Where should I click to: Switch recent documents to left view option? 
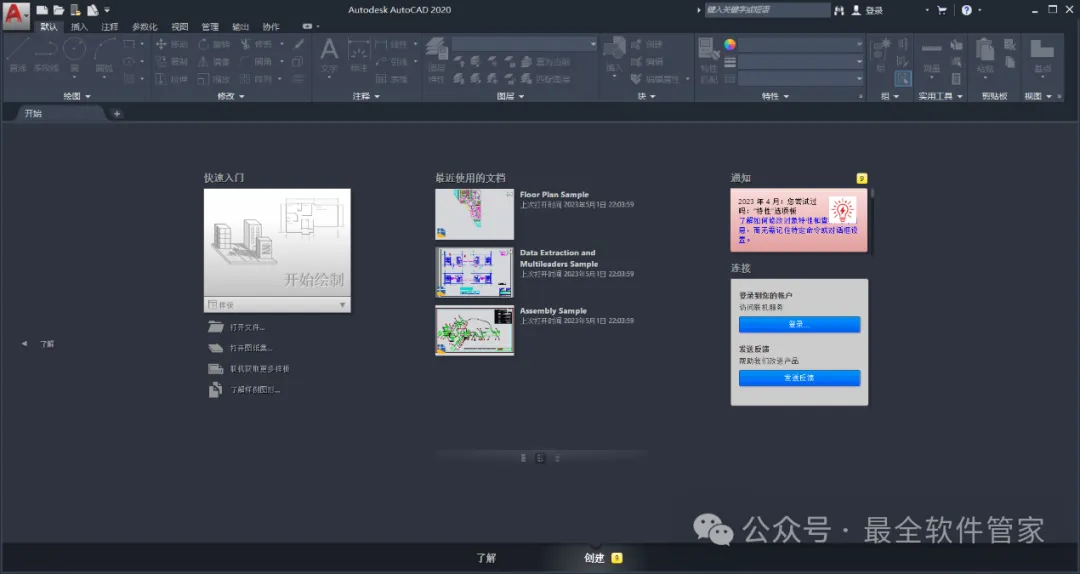pos(523,458)
